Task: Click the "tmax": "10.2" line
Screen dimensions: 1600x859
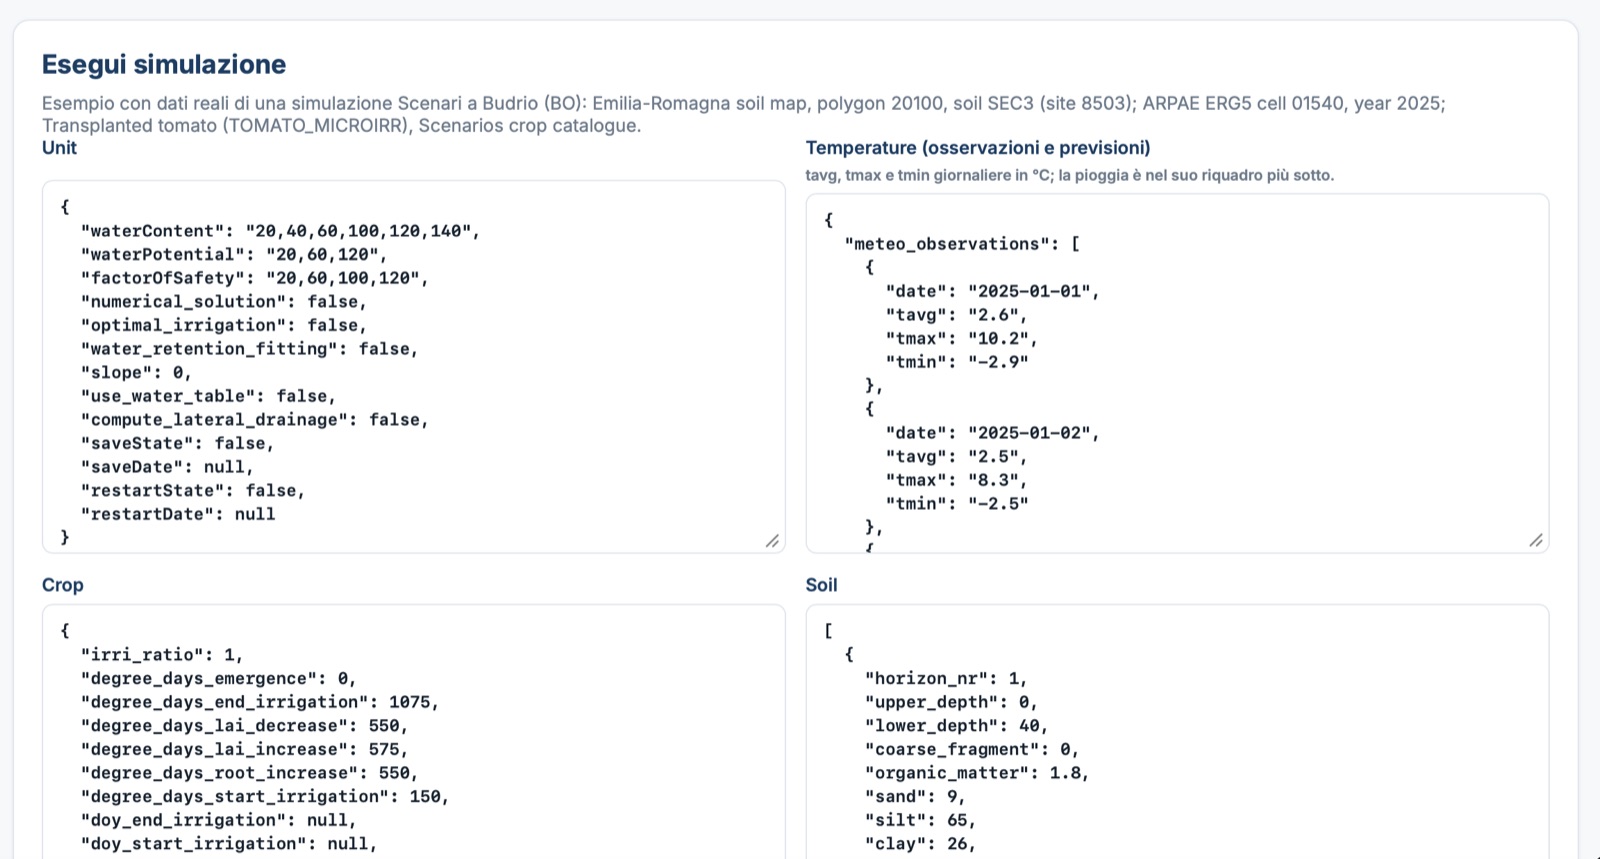Action: point(961,338)
